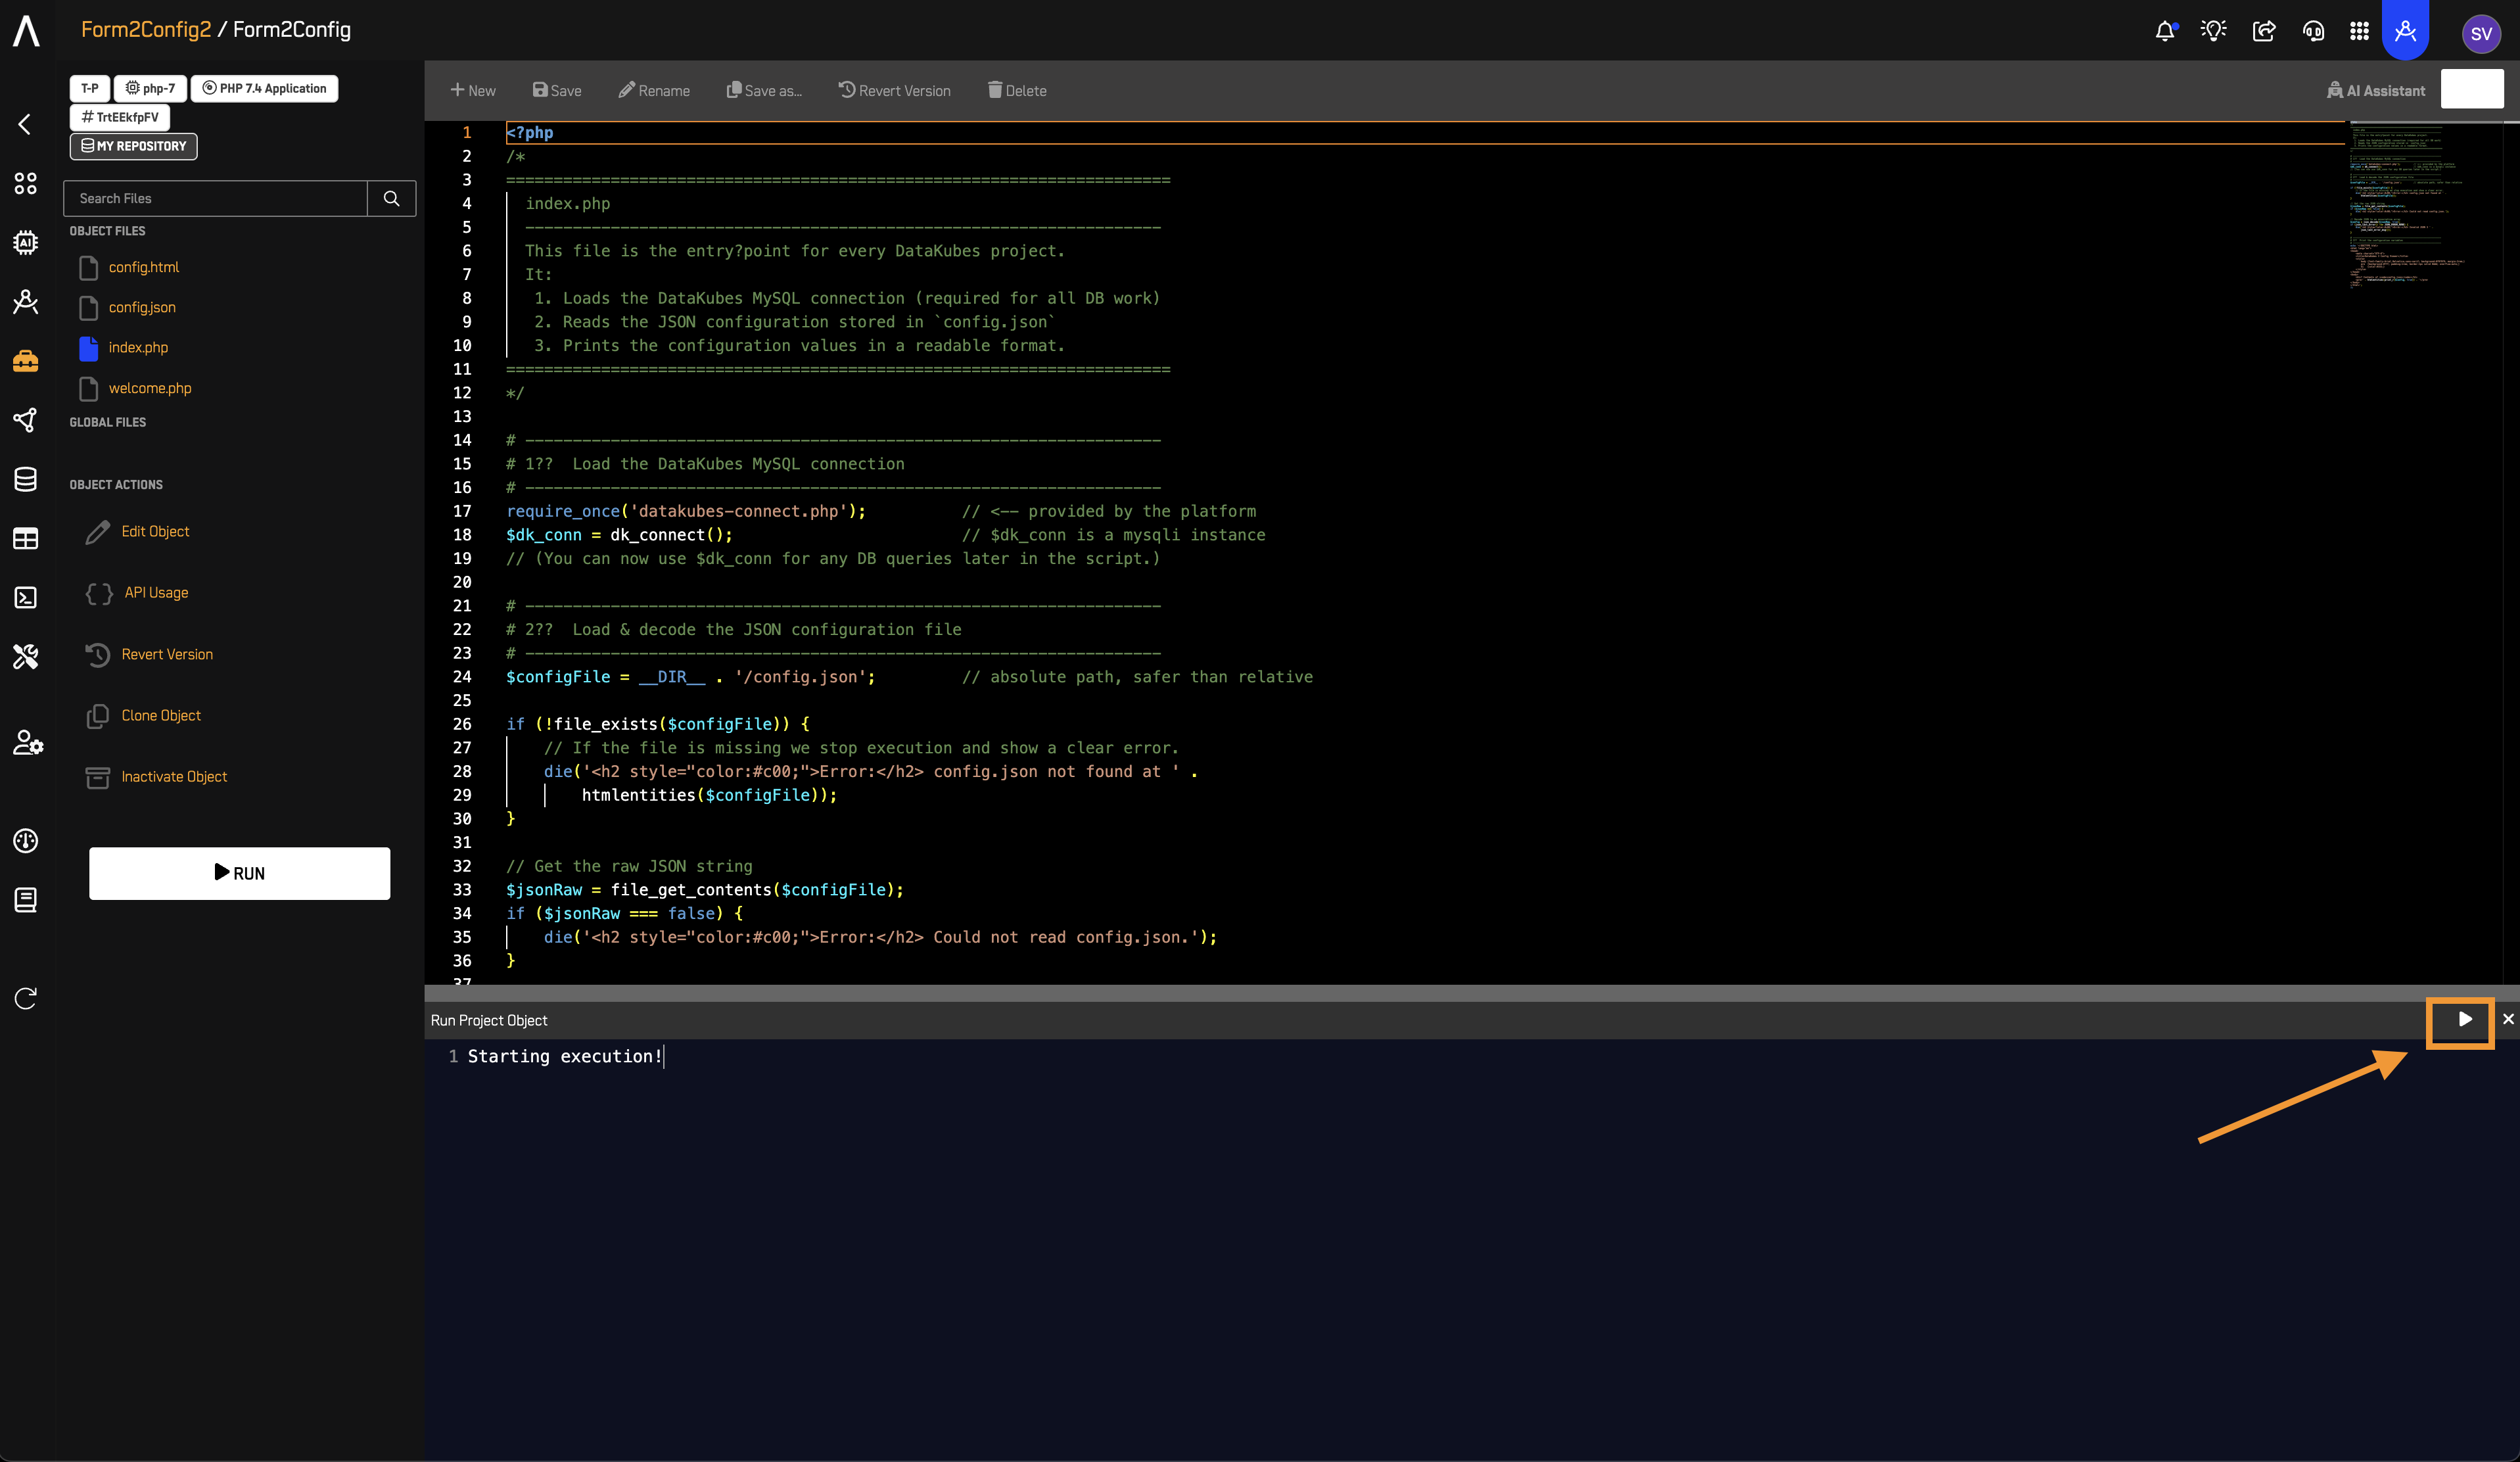Click Save as... in the toolbar
The width and height of the screenshot is (2520, 1462).
(x=764, y=90)
